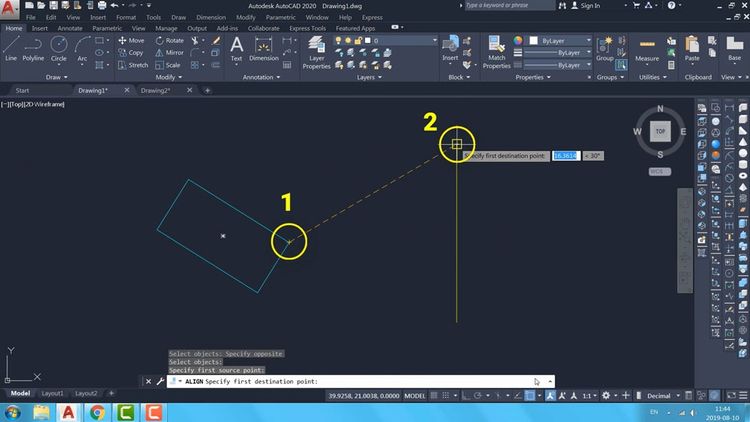The image size is (750, 422).
Task: Click the Rotate tool in Modify panel
Action: (x=168, y=40)
